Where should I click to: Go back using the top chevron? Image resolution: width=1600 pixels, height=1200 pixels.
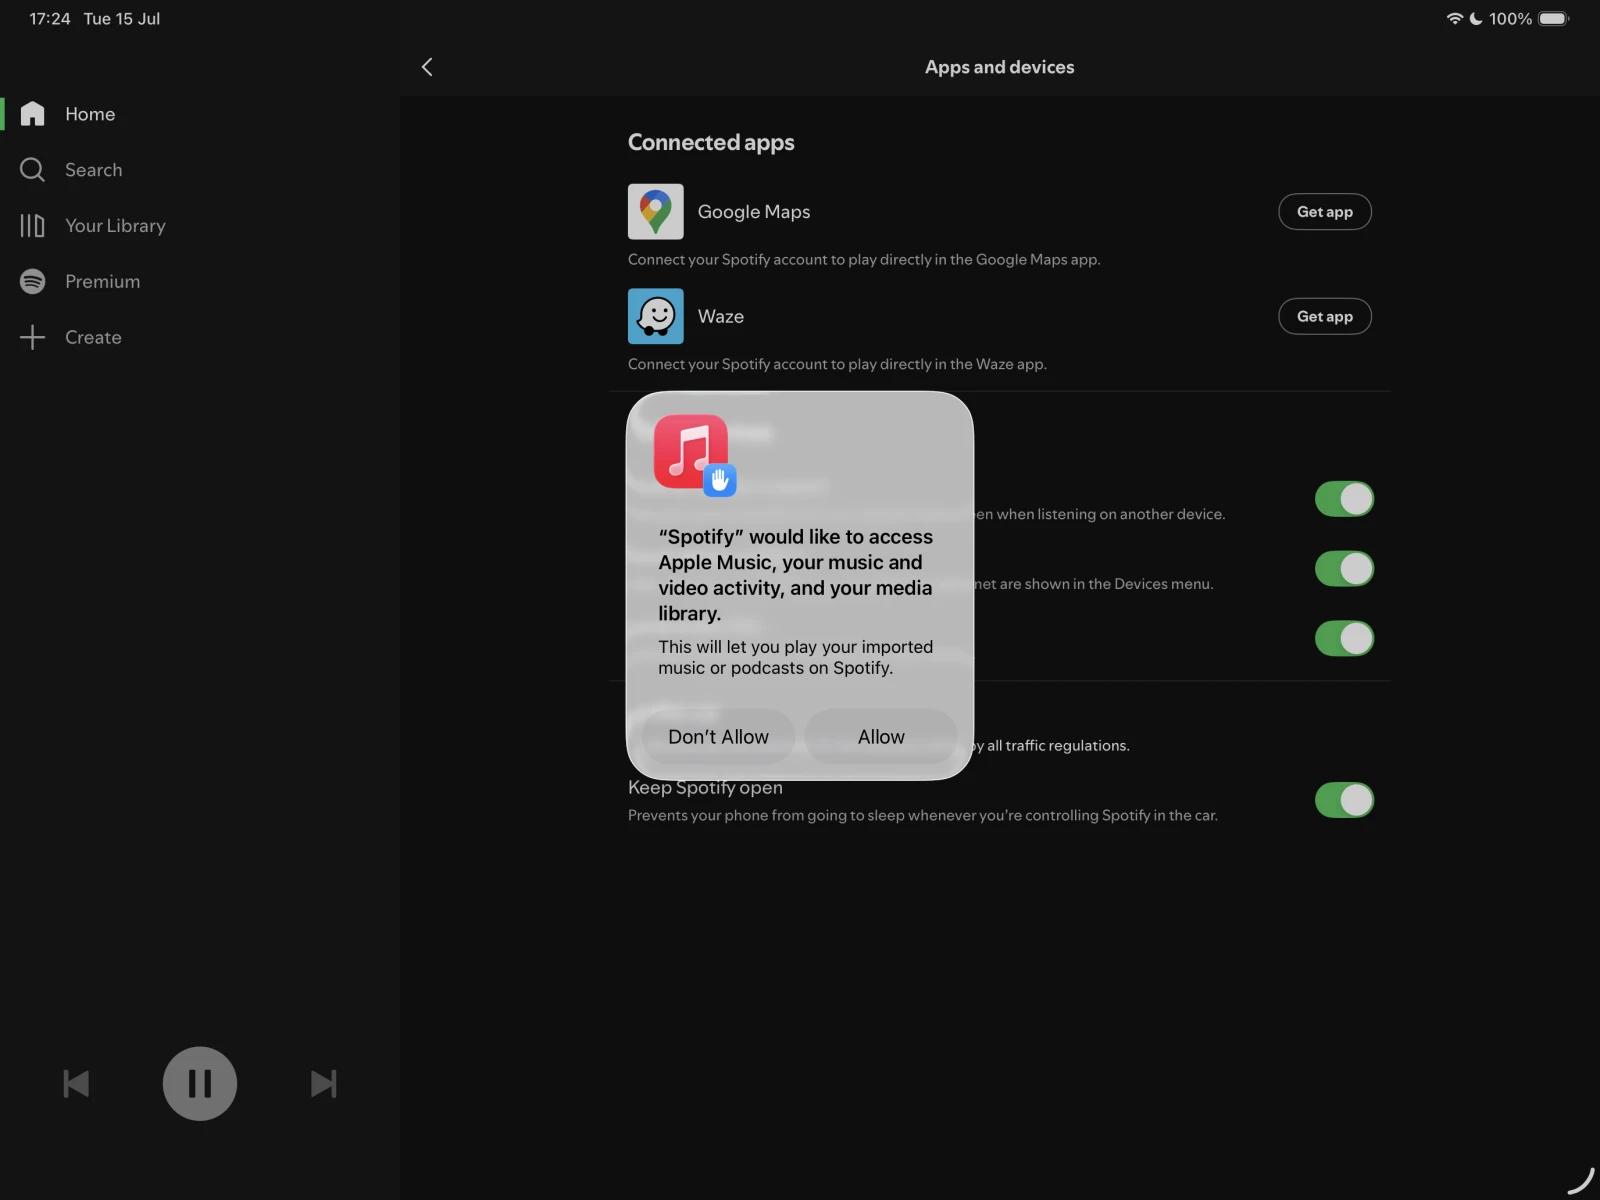[x=427, y=67]
